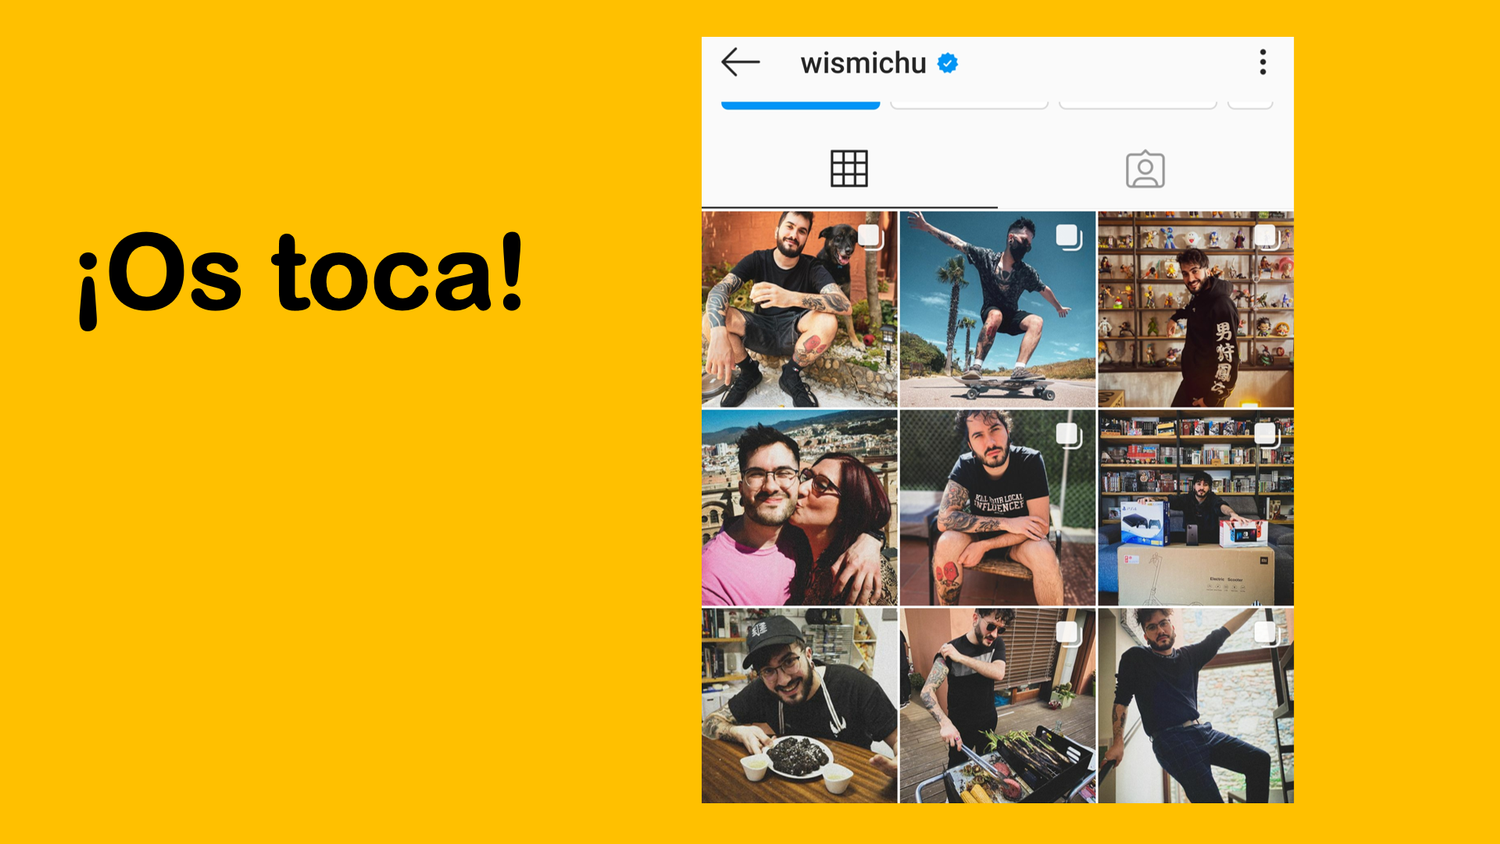
Task: Click the wismichu username title
Action: click(863, 63)
